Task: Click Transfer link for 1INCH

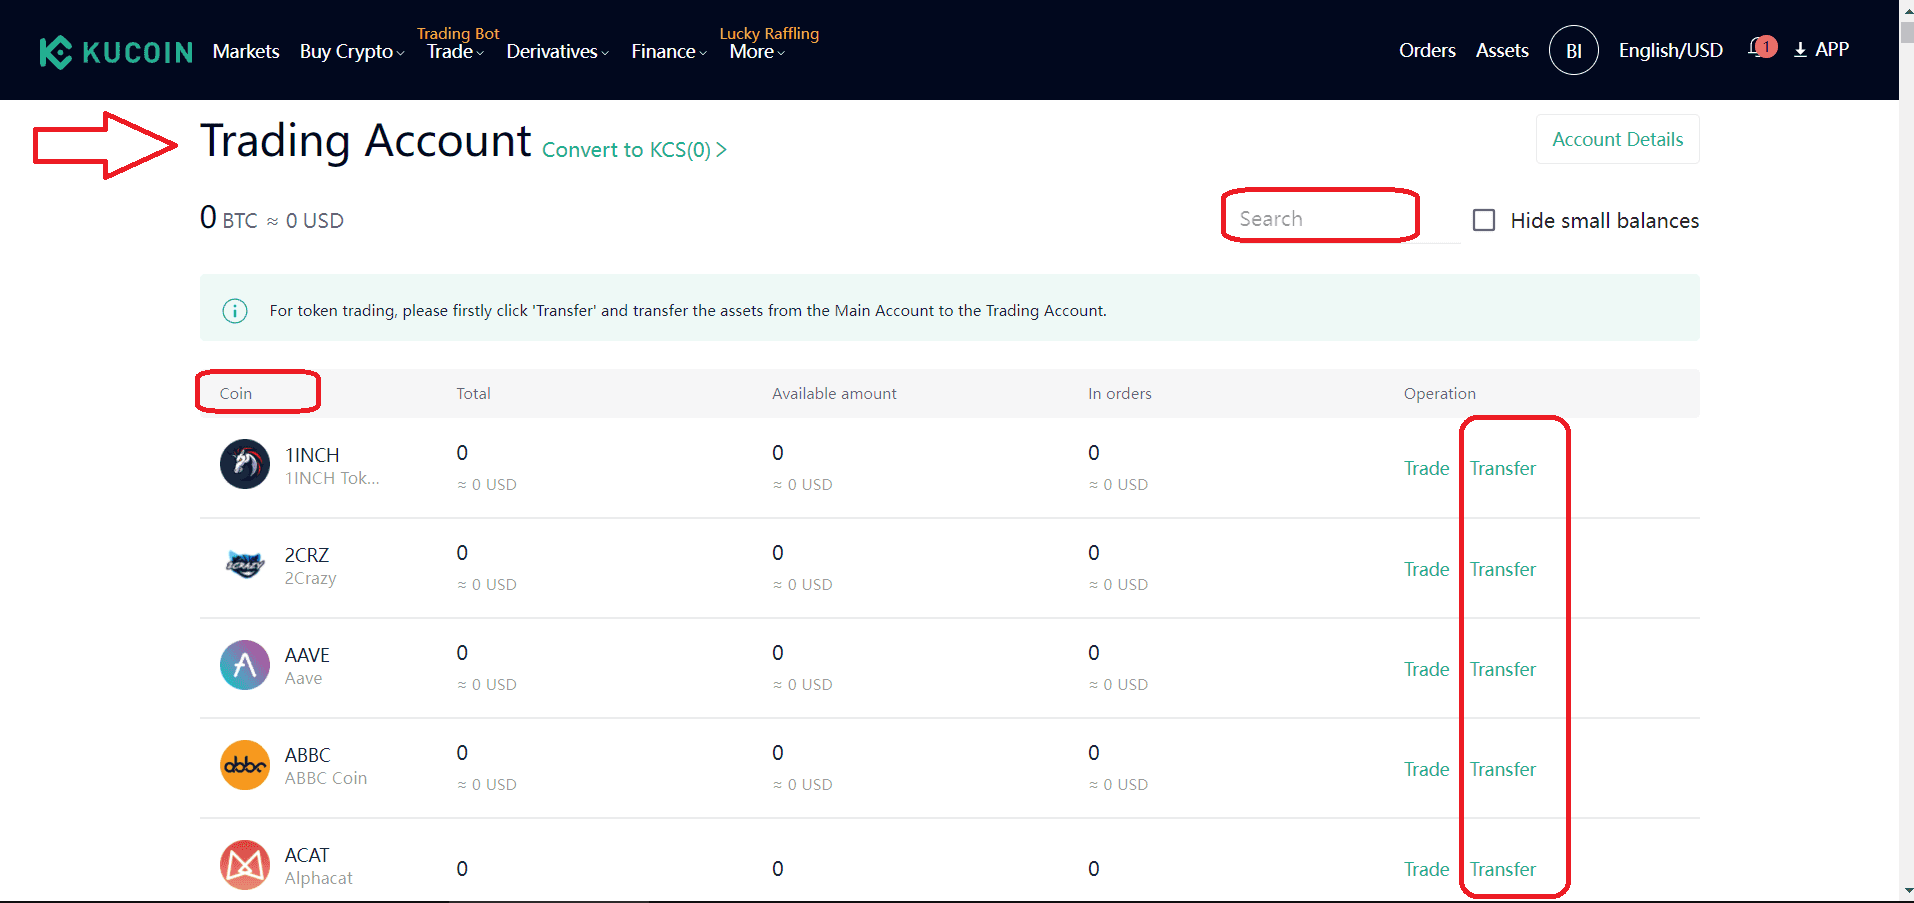Action: (1502, 468)
